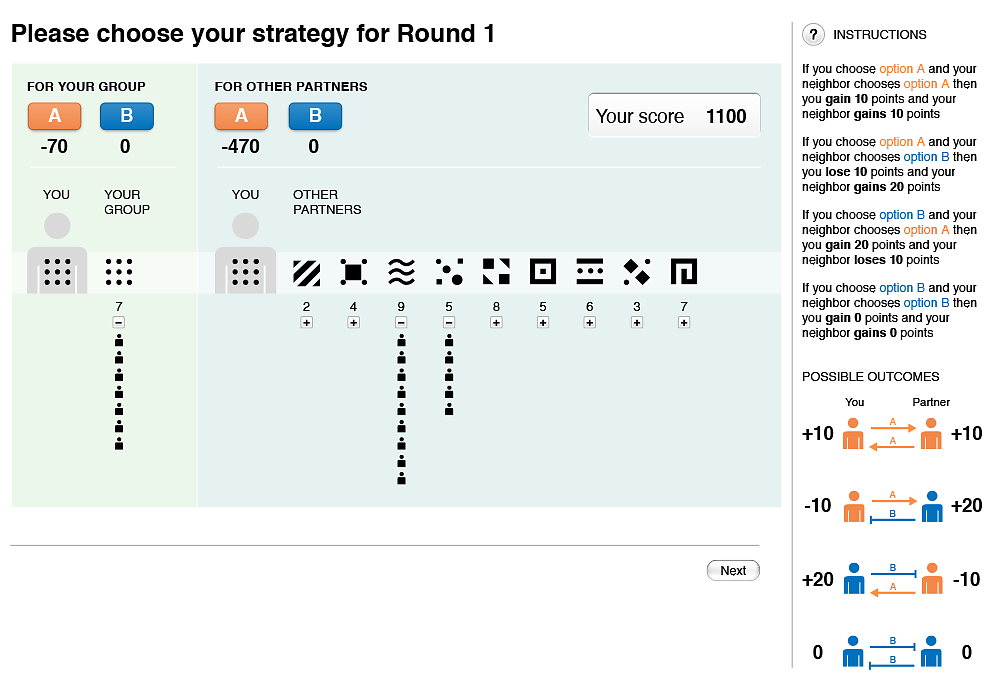The image size is (1000, 698).
Task: Expand the diamonds group of 3
Action: [636, 323]
